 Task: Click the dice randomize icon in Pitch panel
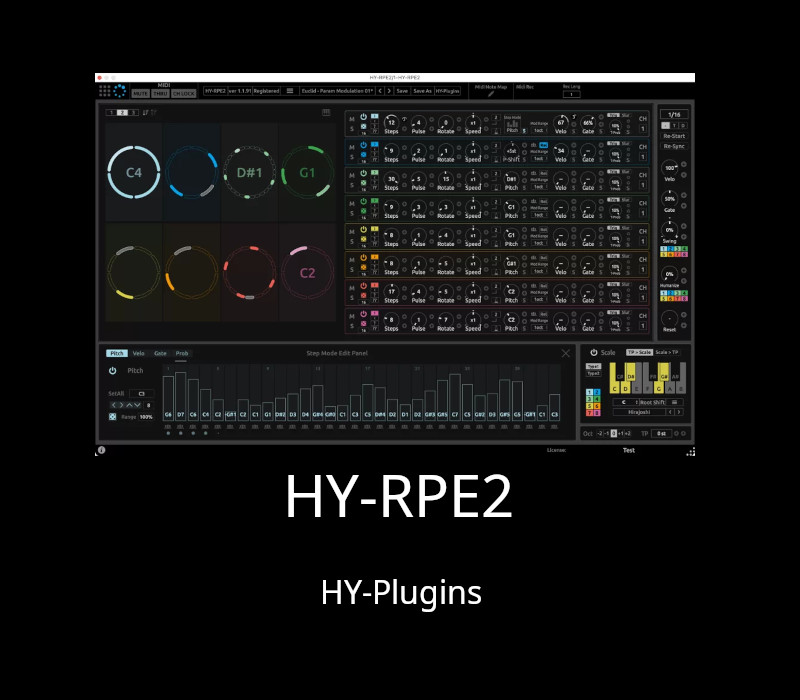pyautogui.click(x=113, y=416)
